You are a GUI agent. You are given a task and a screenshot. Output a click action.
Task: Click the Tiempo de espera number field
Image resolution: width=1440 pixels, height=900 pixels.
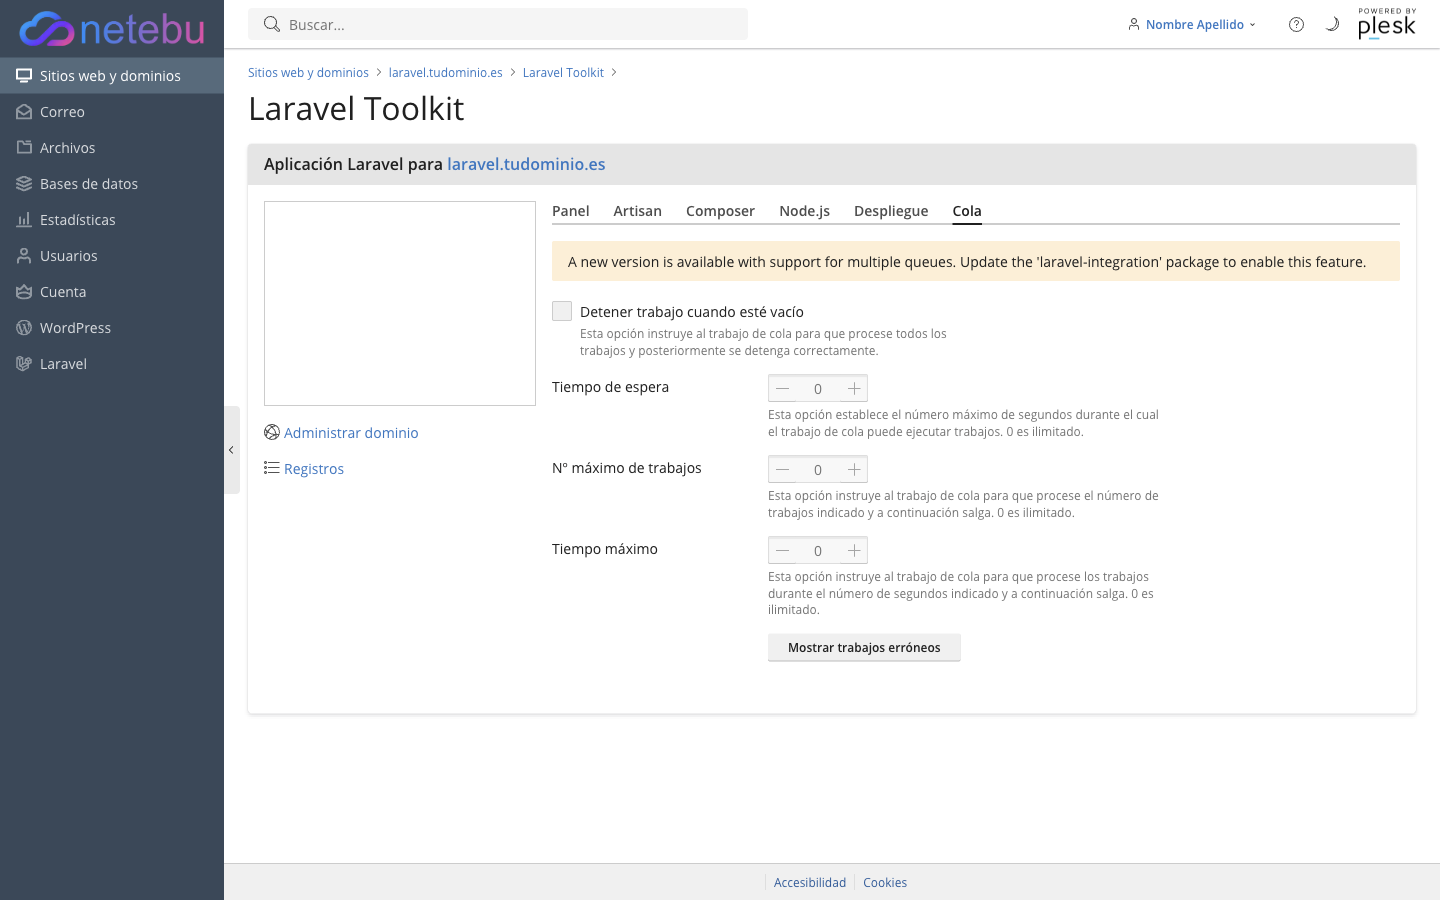pos(818,388)
